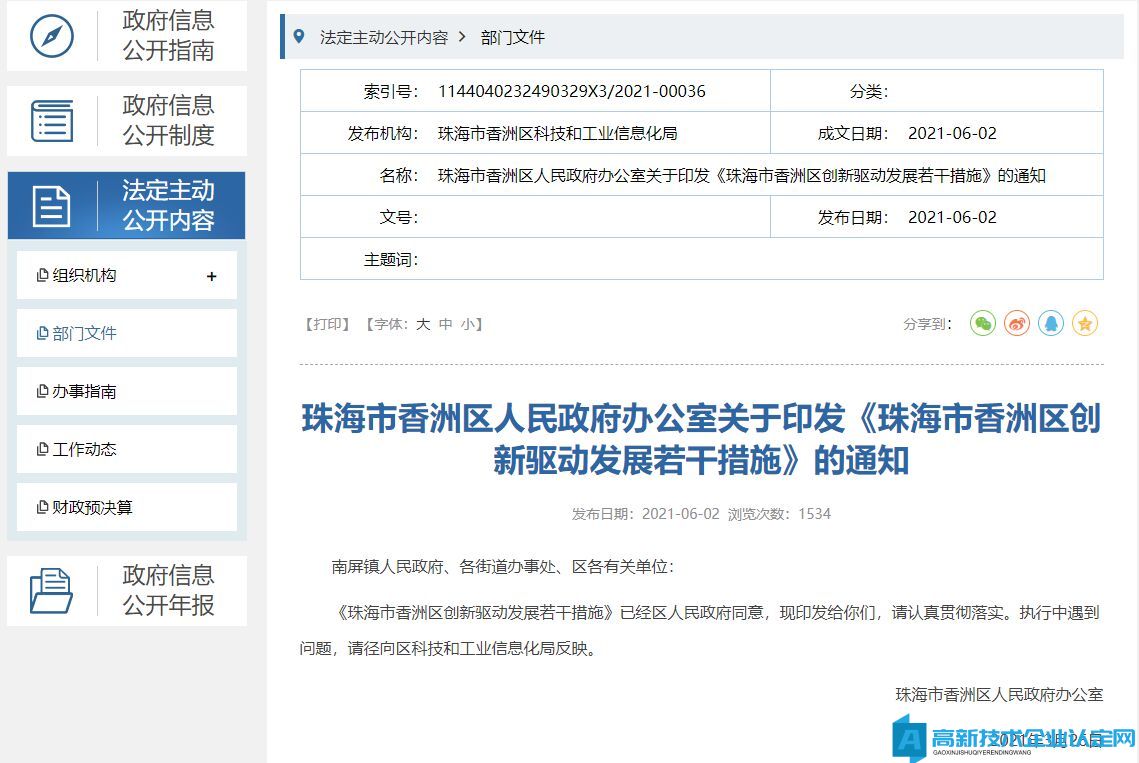1139x763 pixels.
Task: Expand the 组织机构 plus sign
Action: pos(211,276)
